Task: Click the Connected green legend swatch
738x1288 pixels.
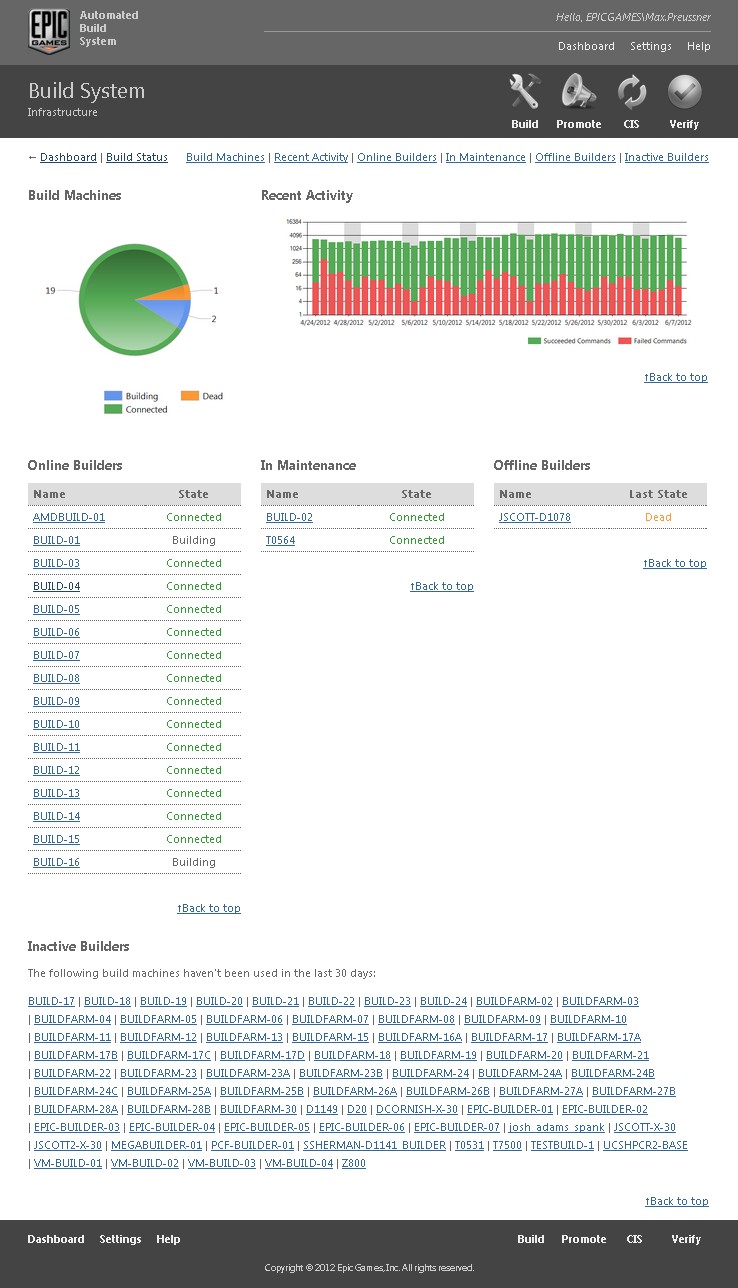Action: (113, 409)
